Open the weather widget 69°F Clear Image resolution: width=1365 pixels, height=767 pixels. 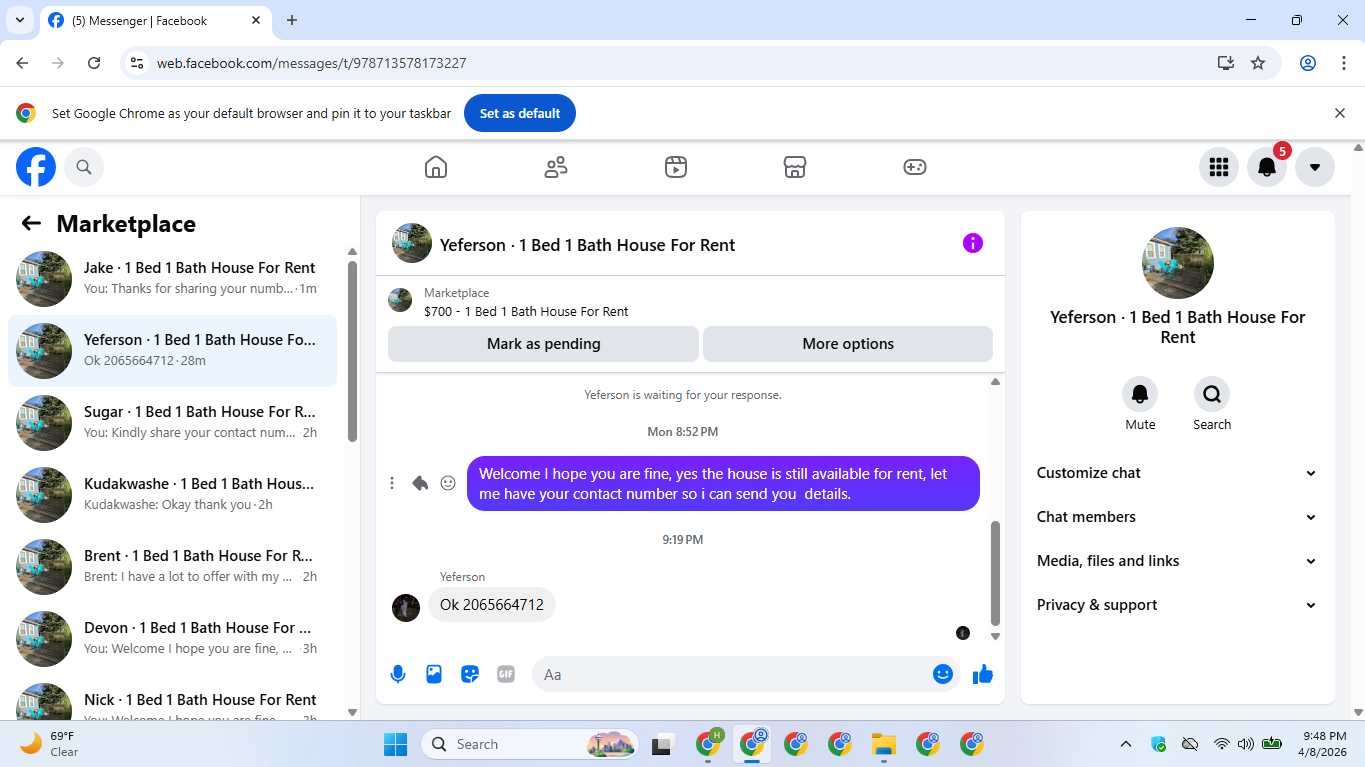[50, 744]
